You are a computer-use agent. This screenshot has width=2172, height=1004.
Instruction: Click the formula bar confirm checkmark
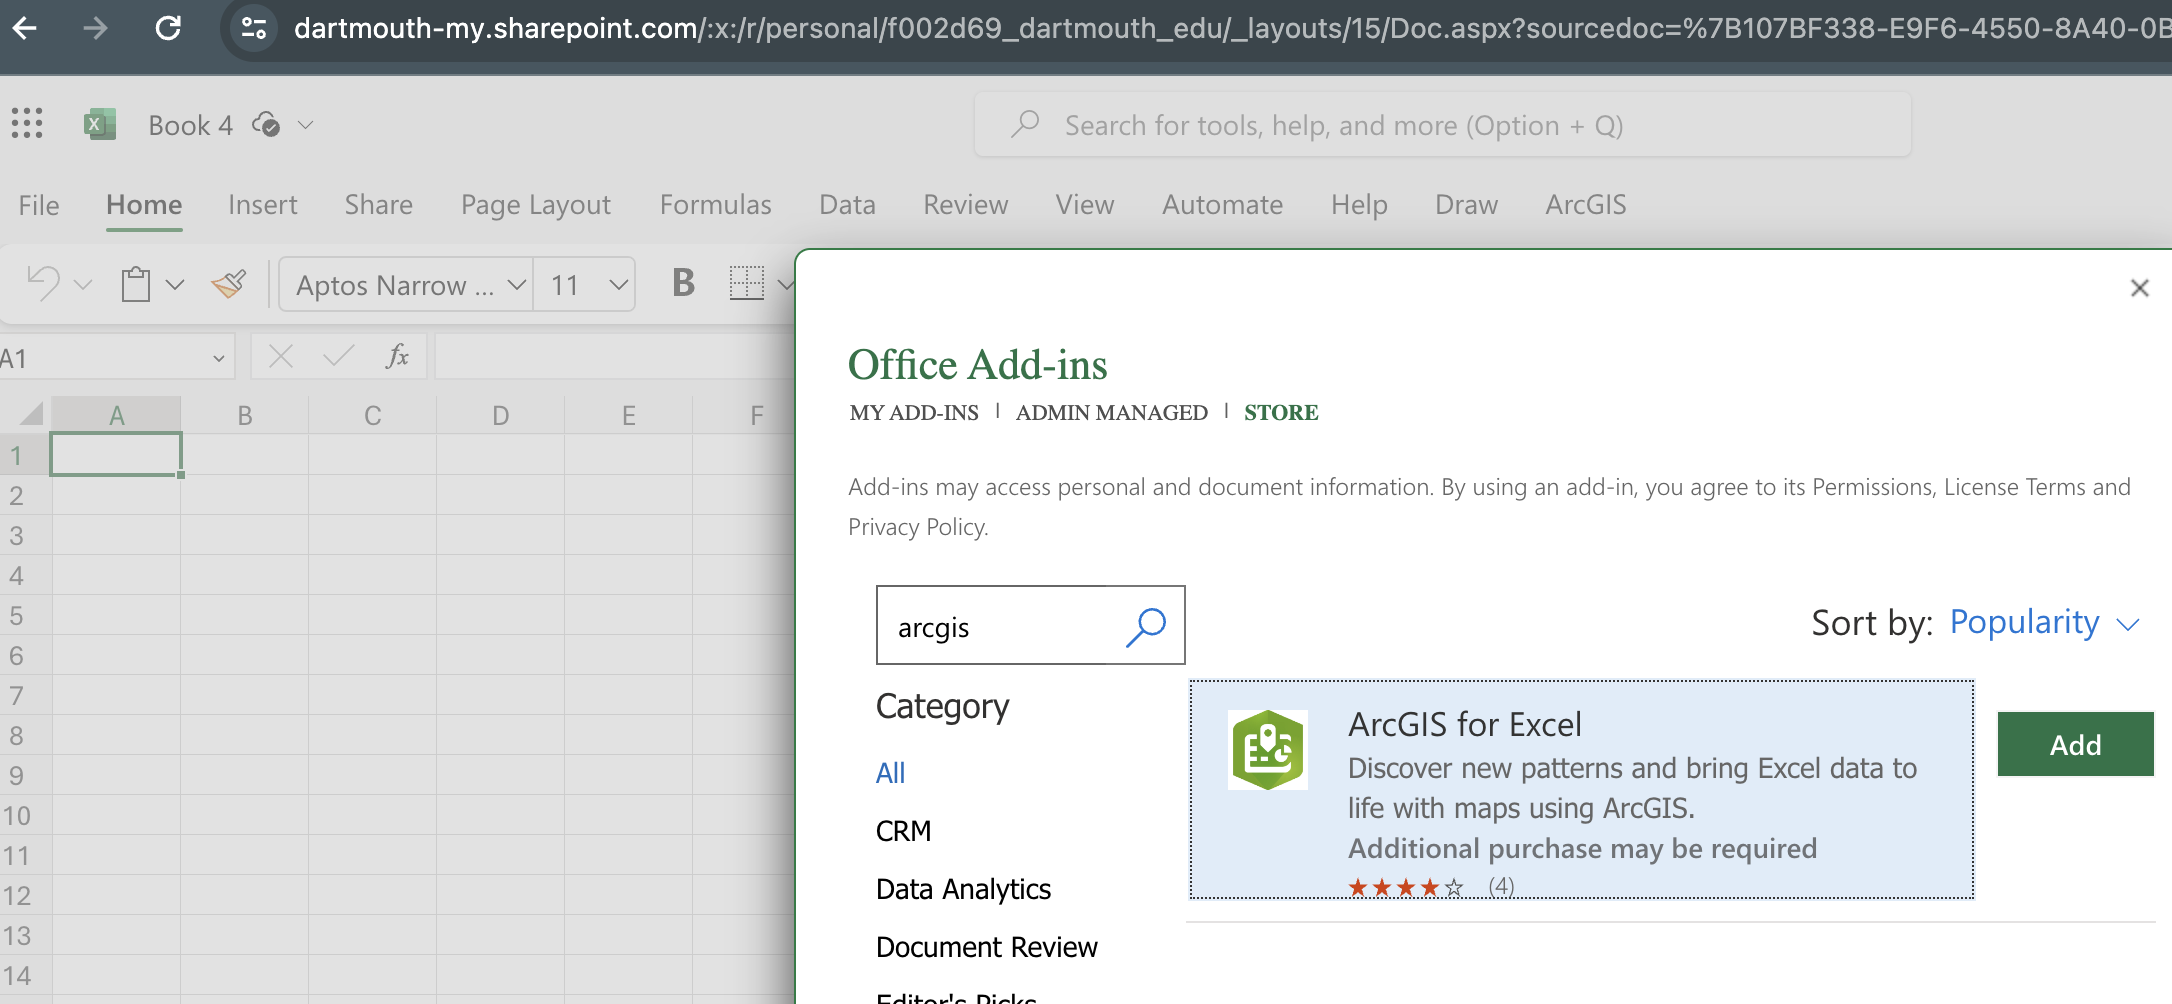339,357
